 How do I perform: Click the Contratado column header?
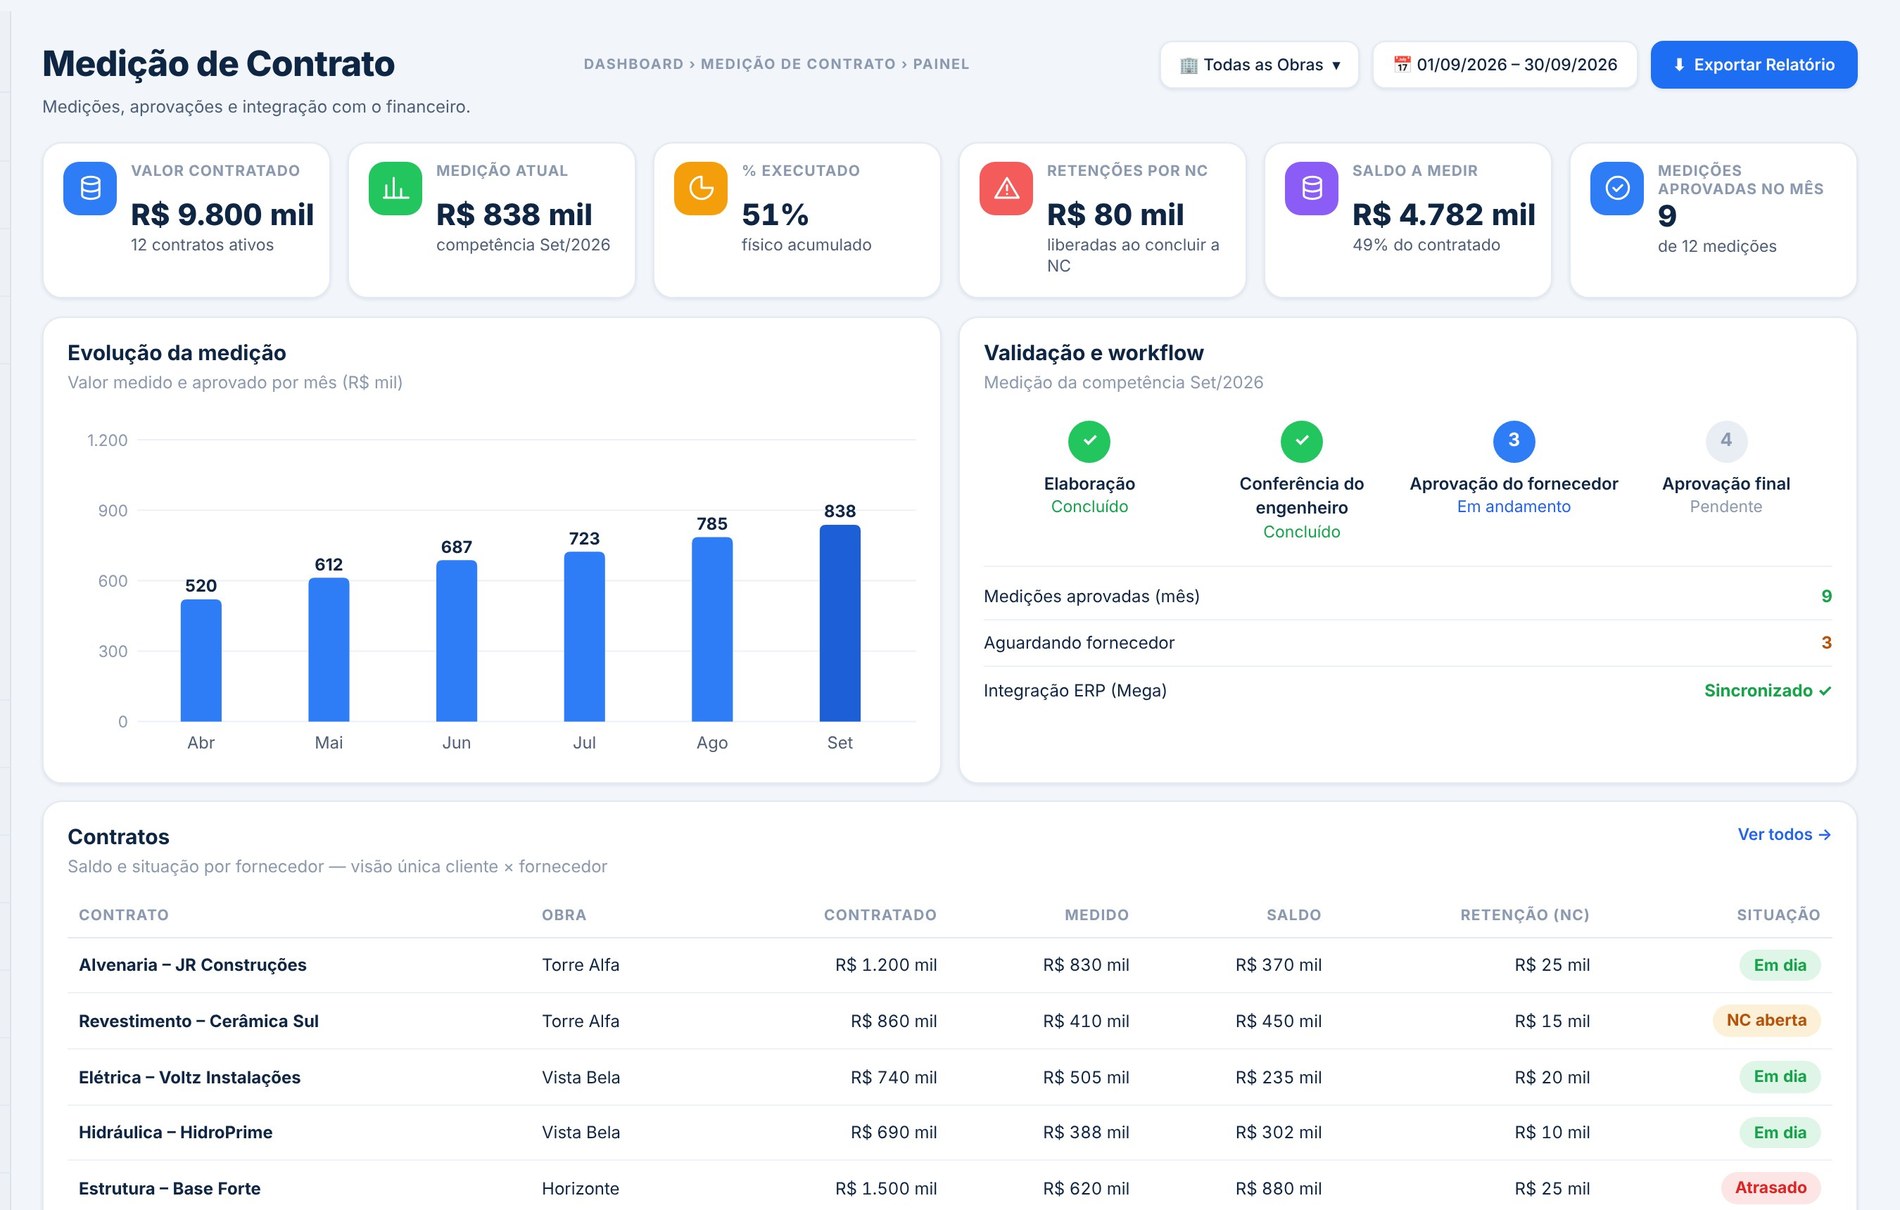click(x=880, y=915)
